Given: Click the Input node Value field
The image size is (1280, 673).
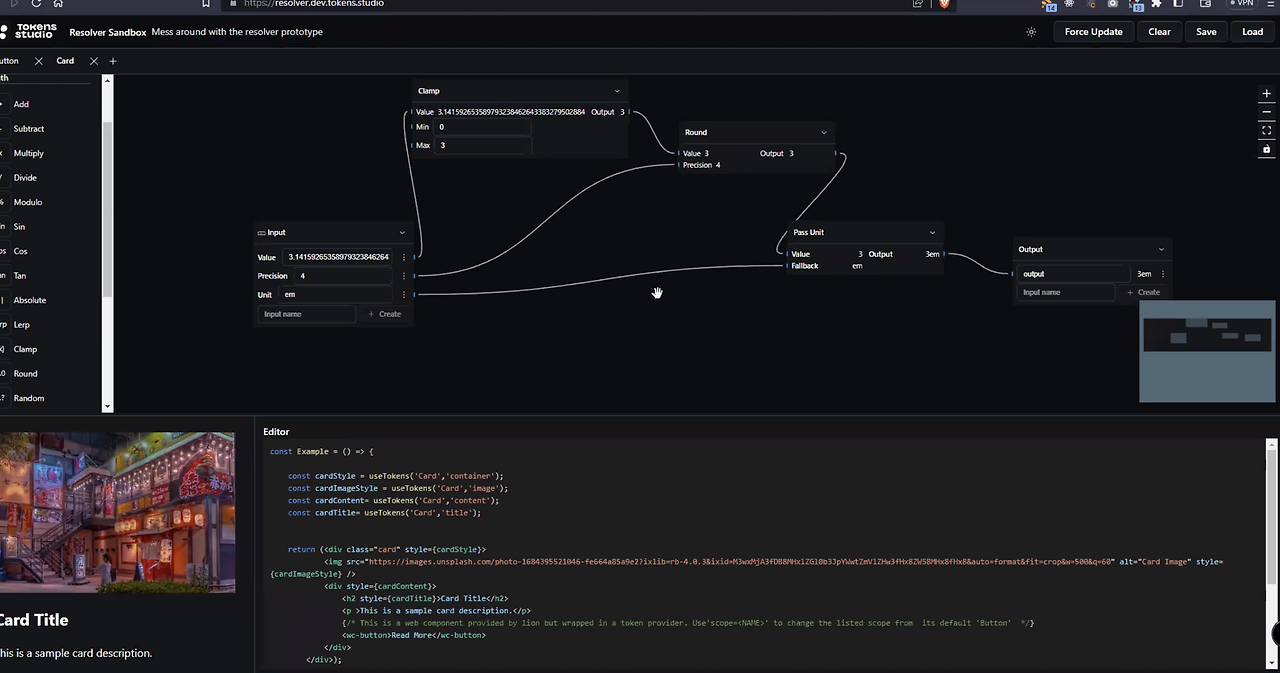Looking at the screenshot, I should tap(338, 257).
